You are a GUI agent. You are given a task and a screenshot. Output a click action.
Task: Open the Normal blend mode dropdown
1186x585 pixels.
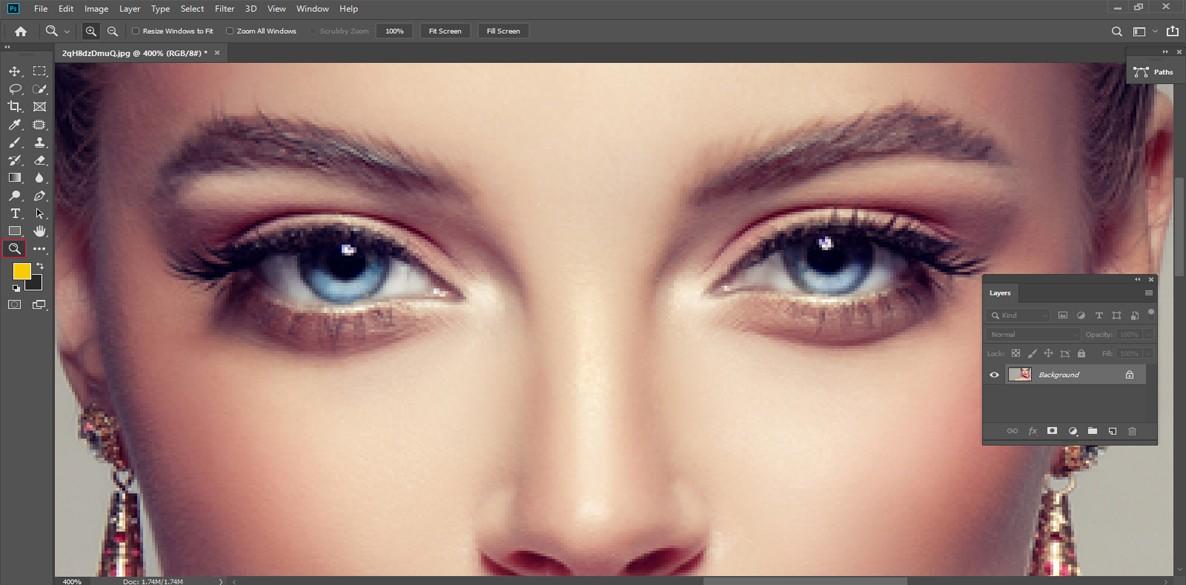[1032, 334]
